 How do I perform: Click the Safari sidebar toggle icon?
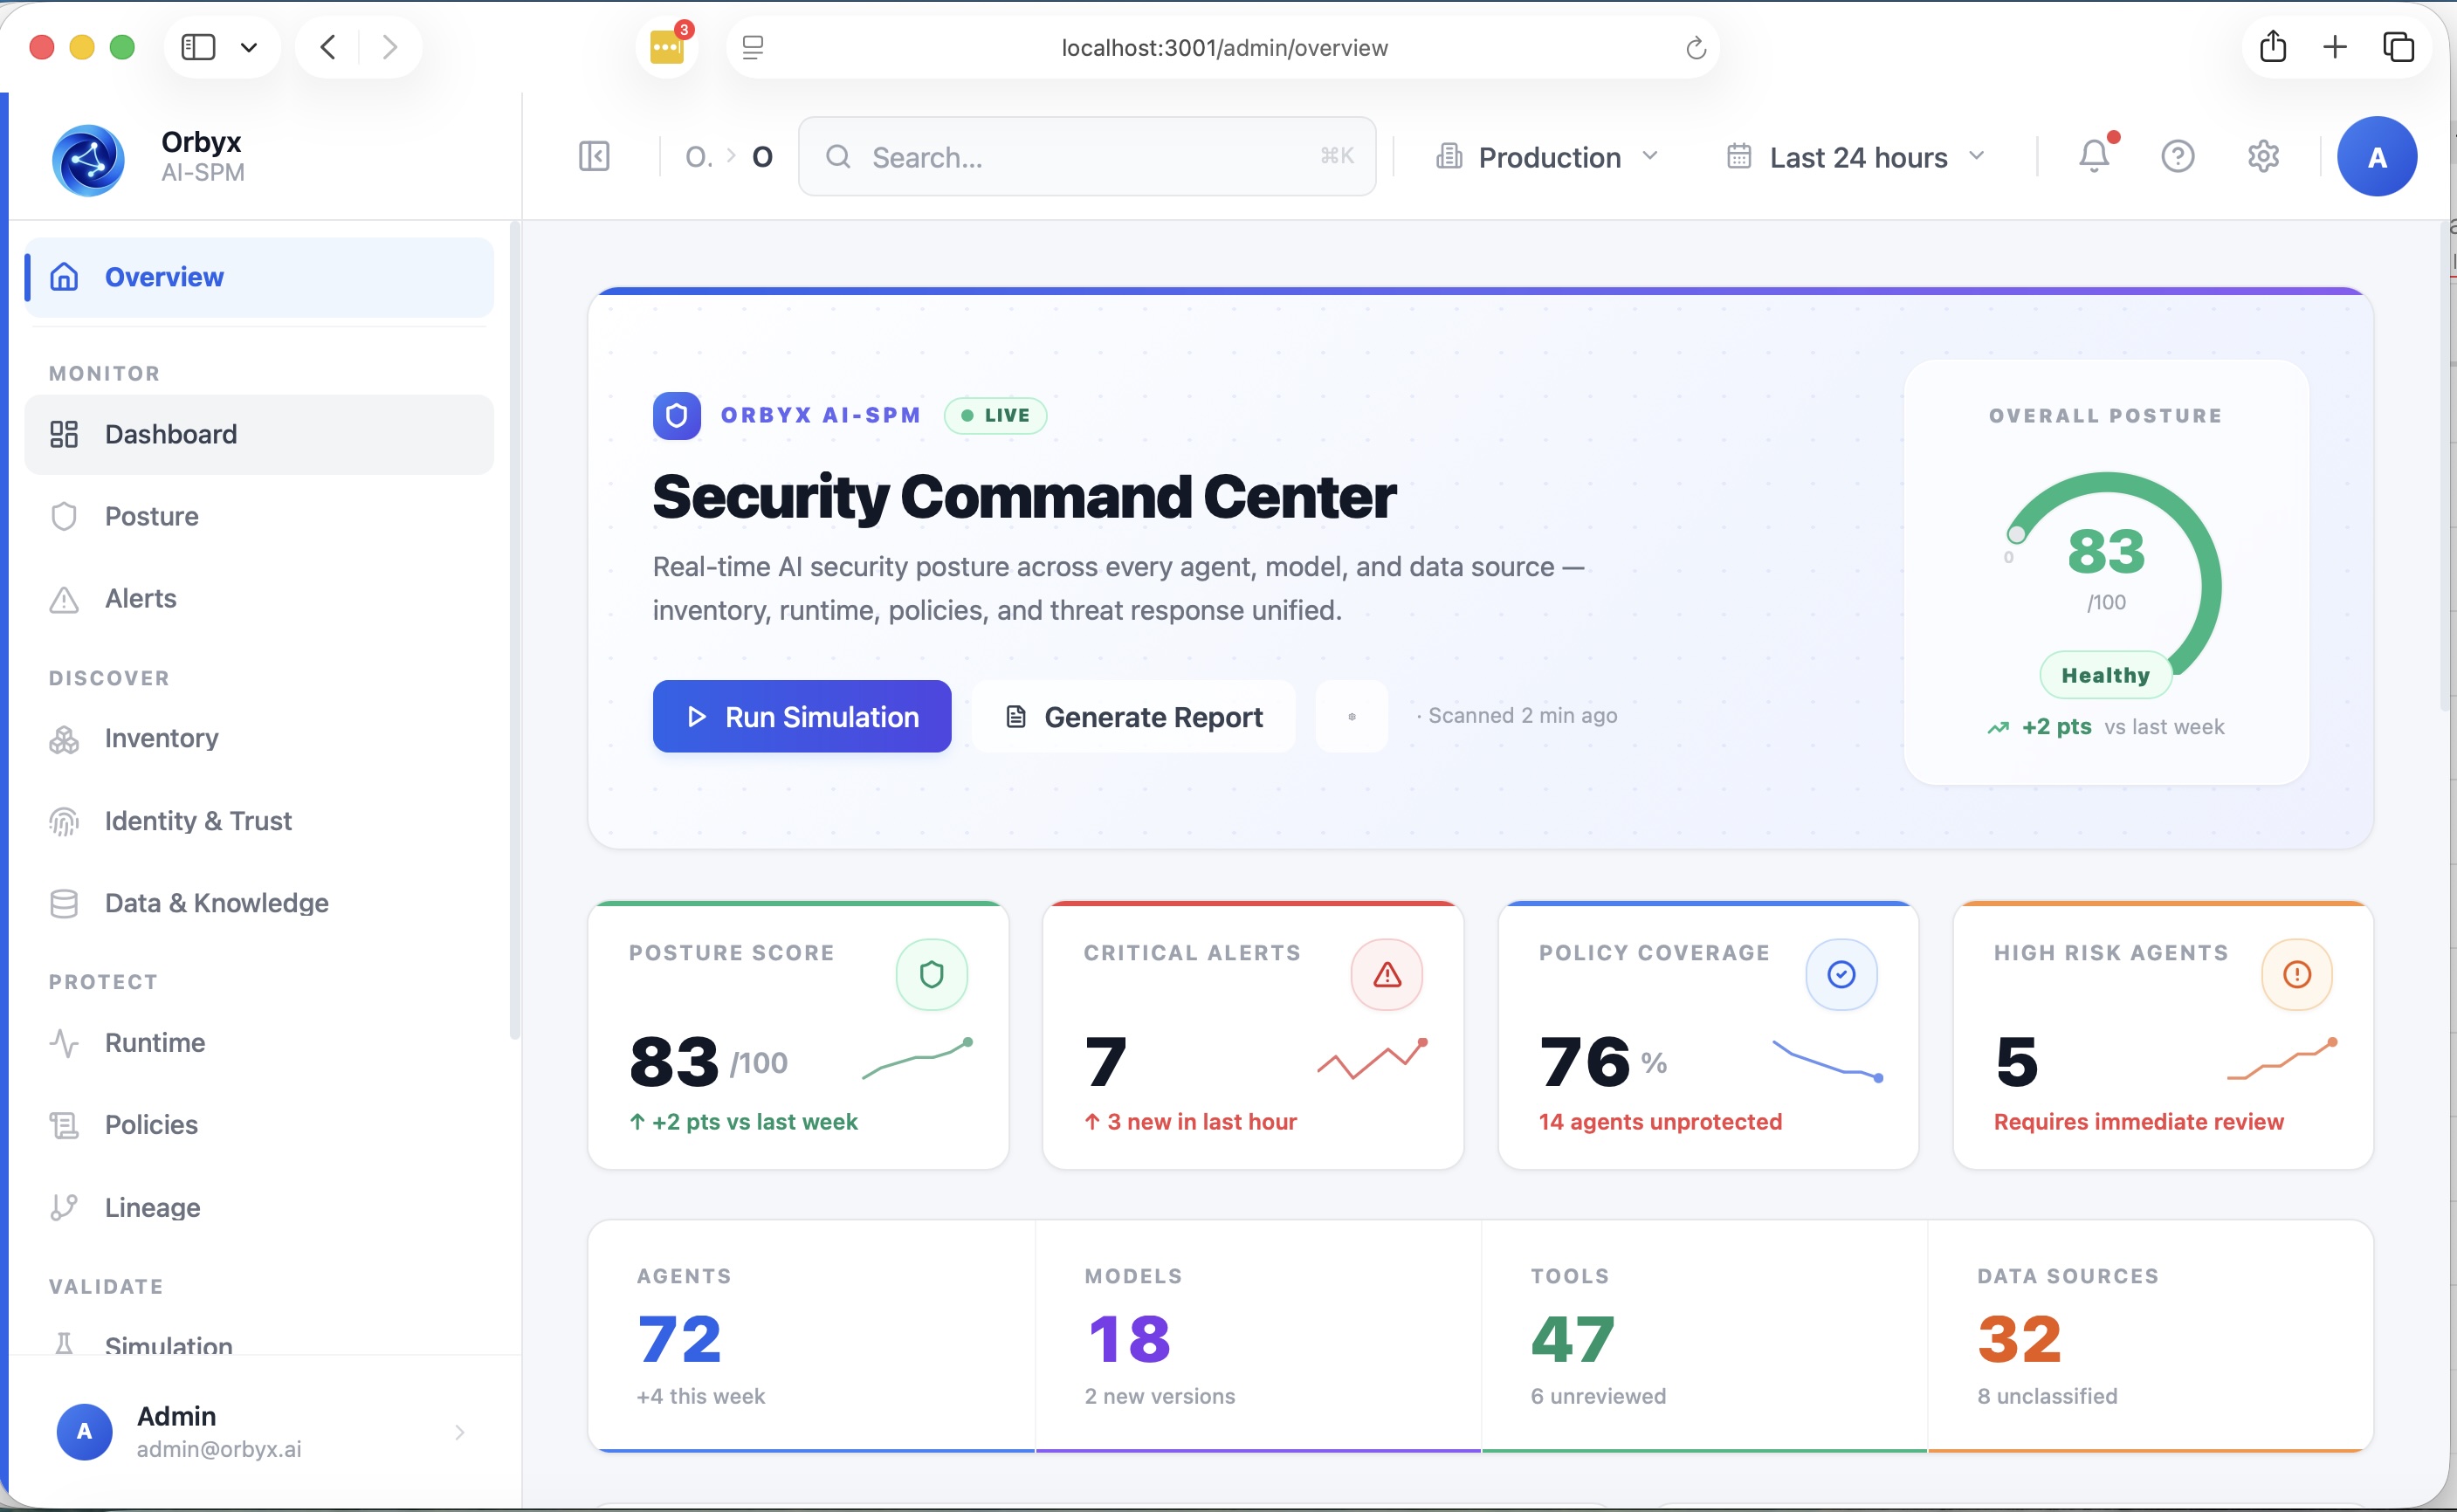pyautogui.click(x=198, y=47)
